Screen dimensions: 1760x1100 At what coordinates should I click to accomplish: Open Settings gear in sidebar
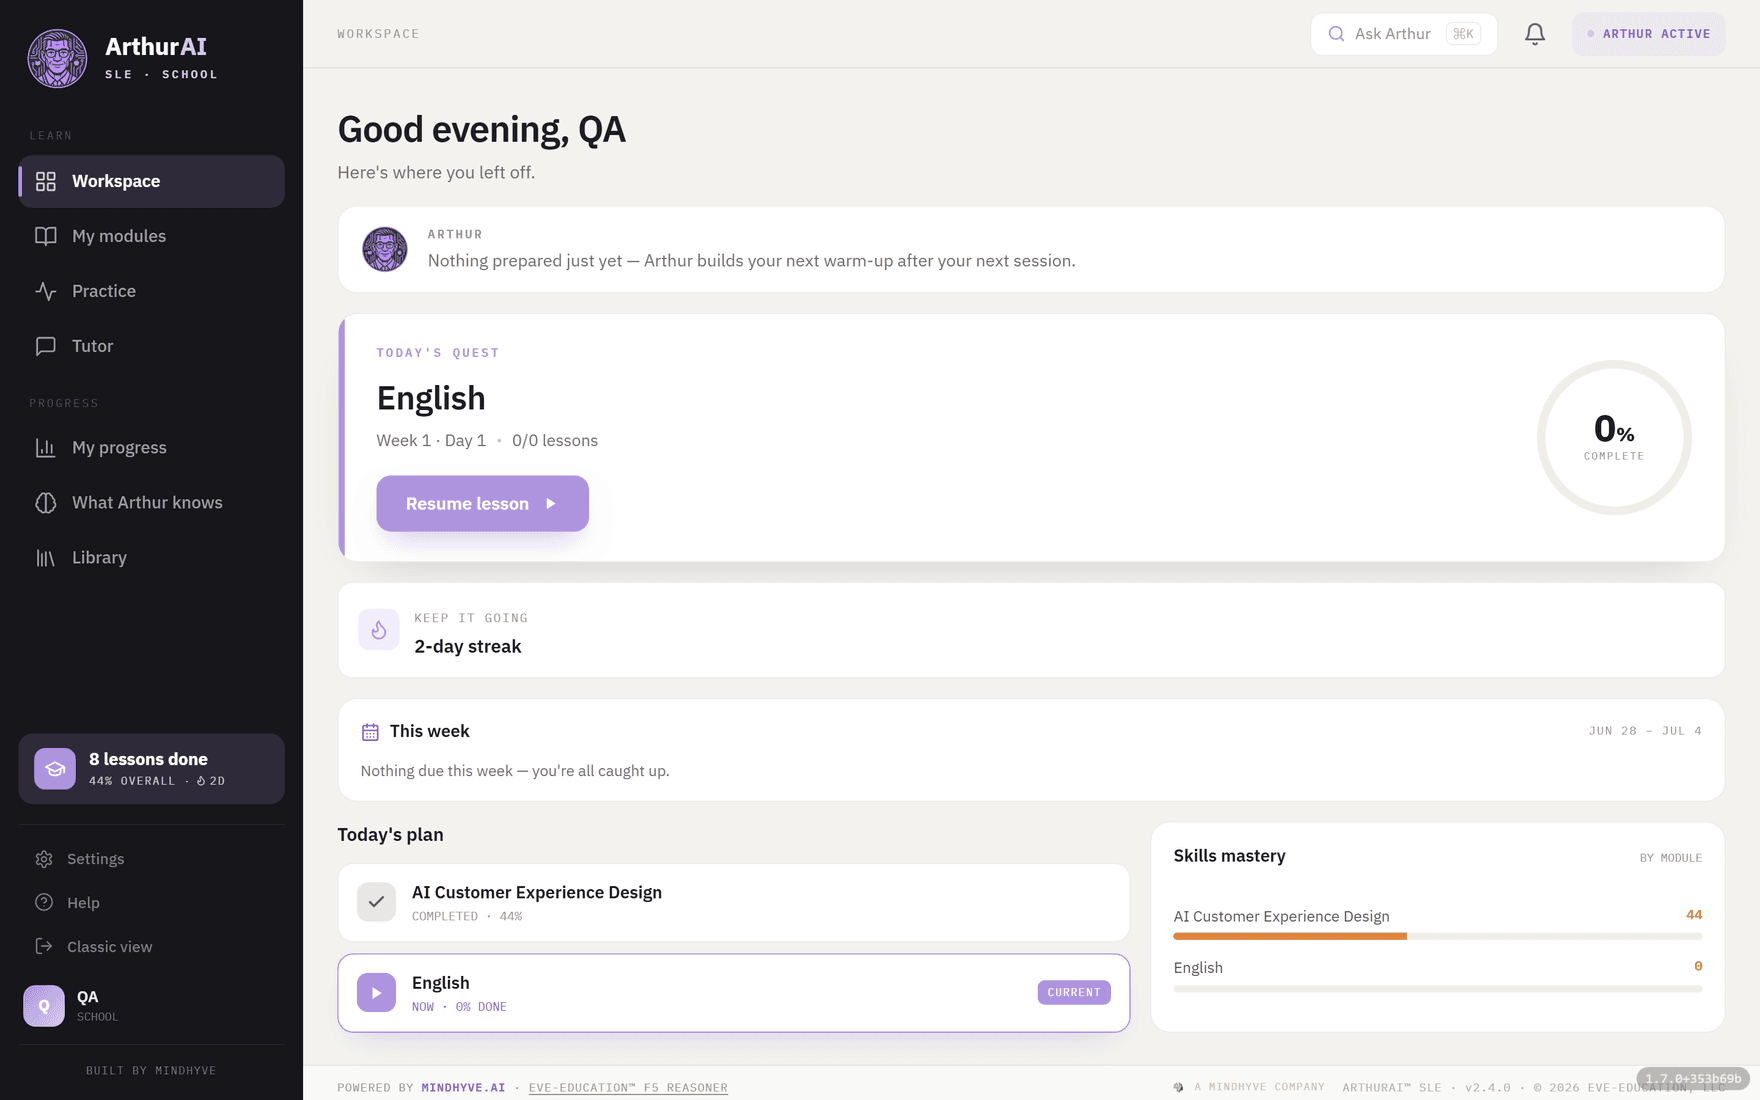44,859
